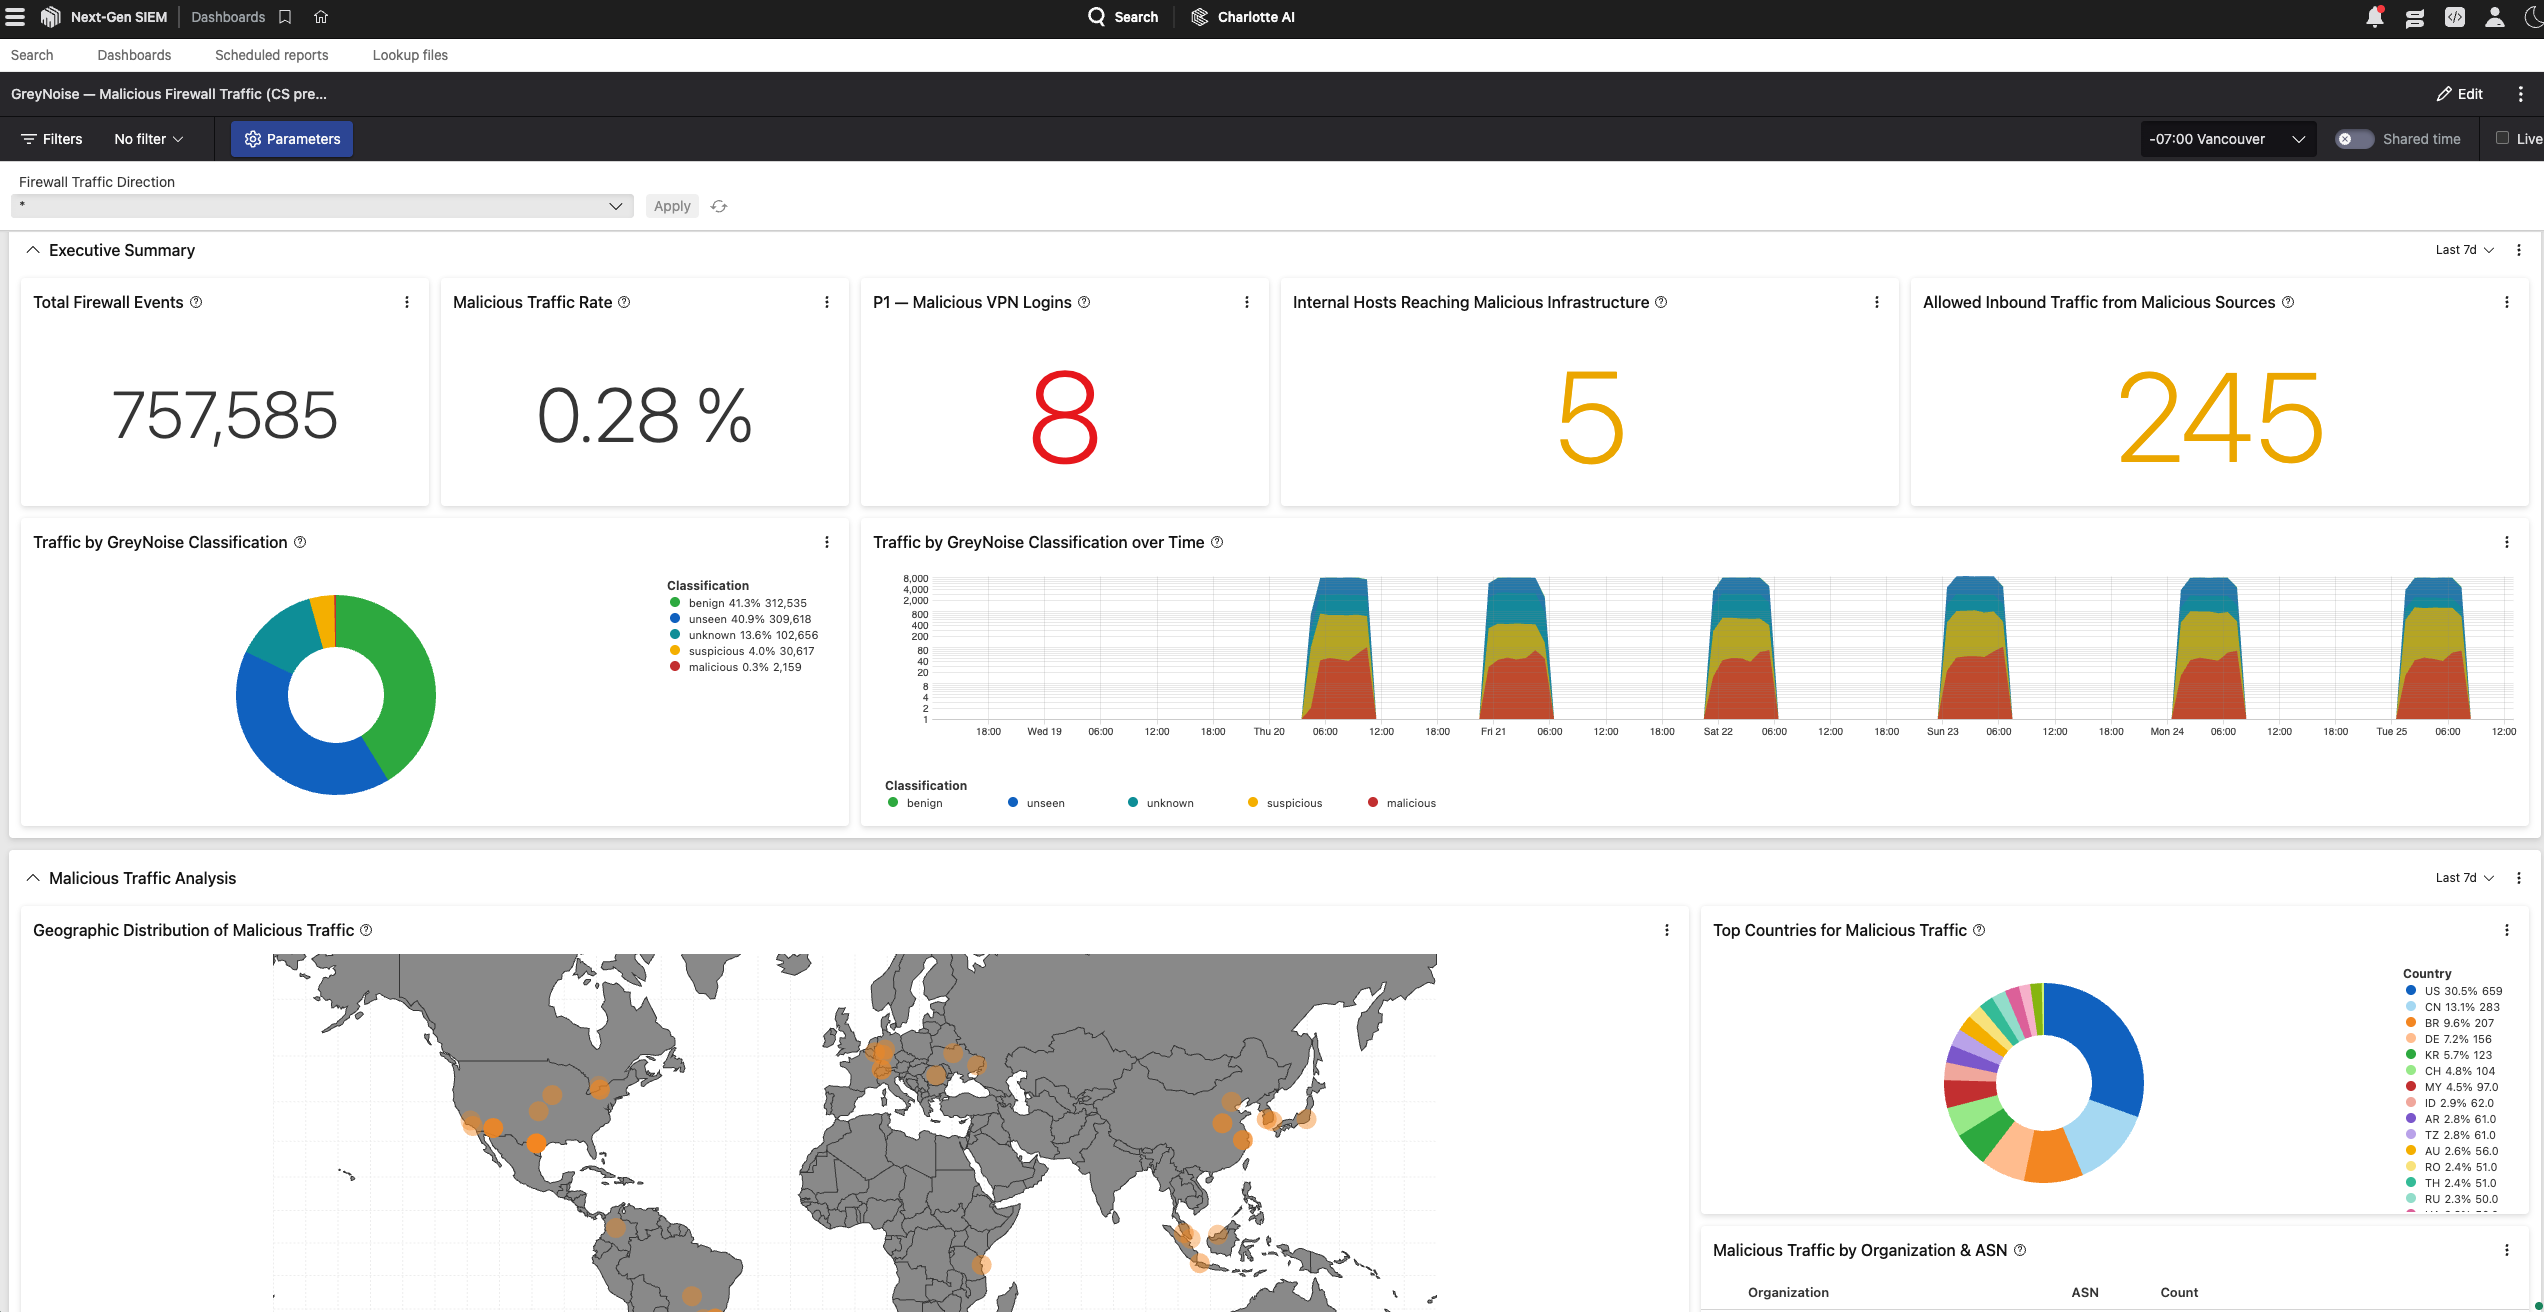Click the malicious red pie legend swatch
The height and width of the screenshot is (1312, 2544).
675,667
